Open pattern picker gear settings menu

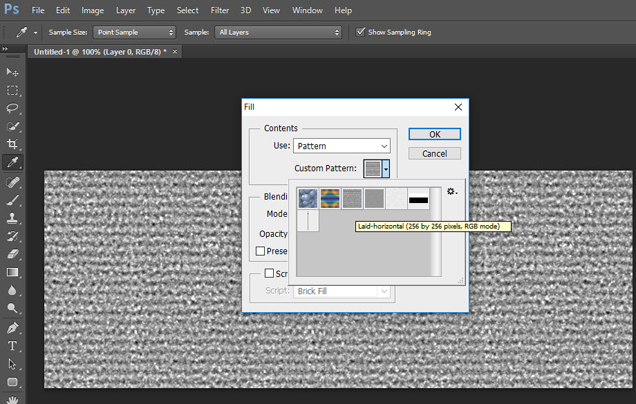[x=452, y=191]
